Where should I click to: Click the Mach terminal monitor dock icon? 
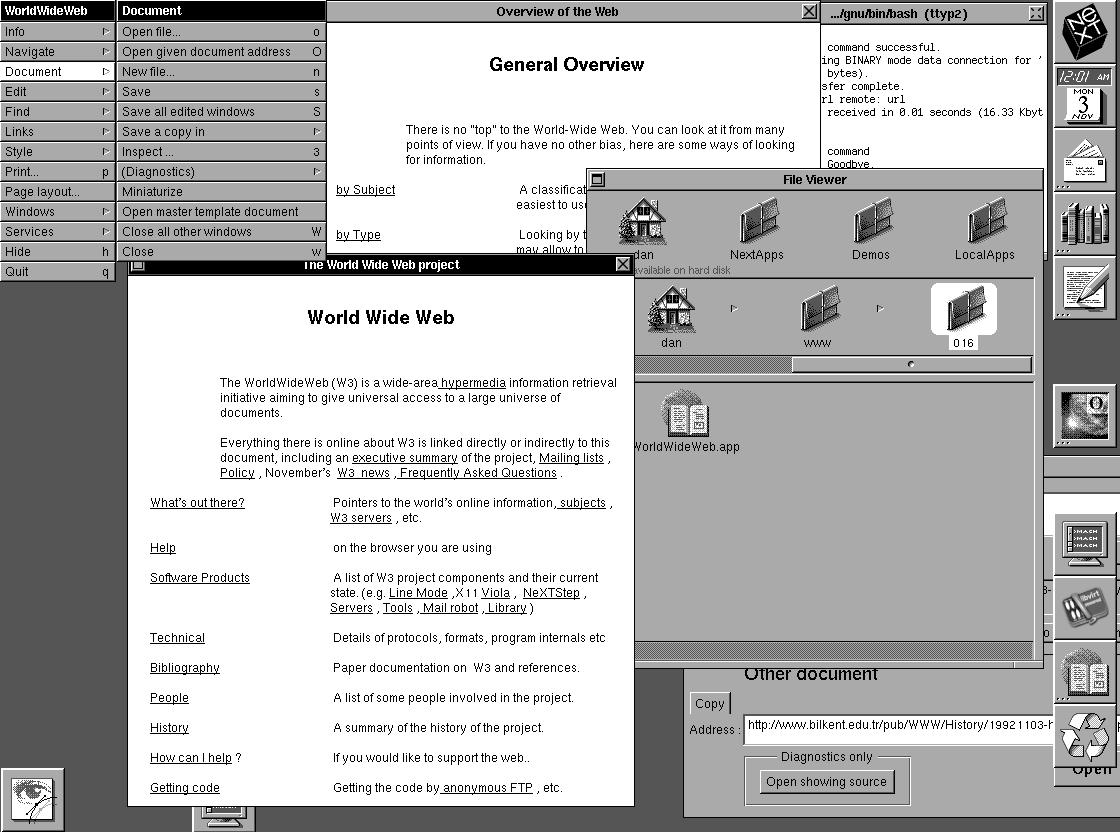click(1085, 545)
